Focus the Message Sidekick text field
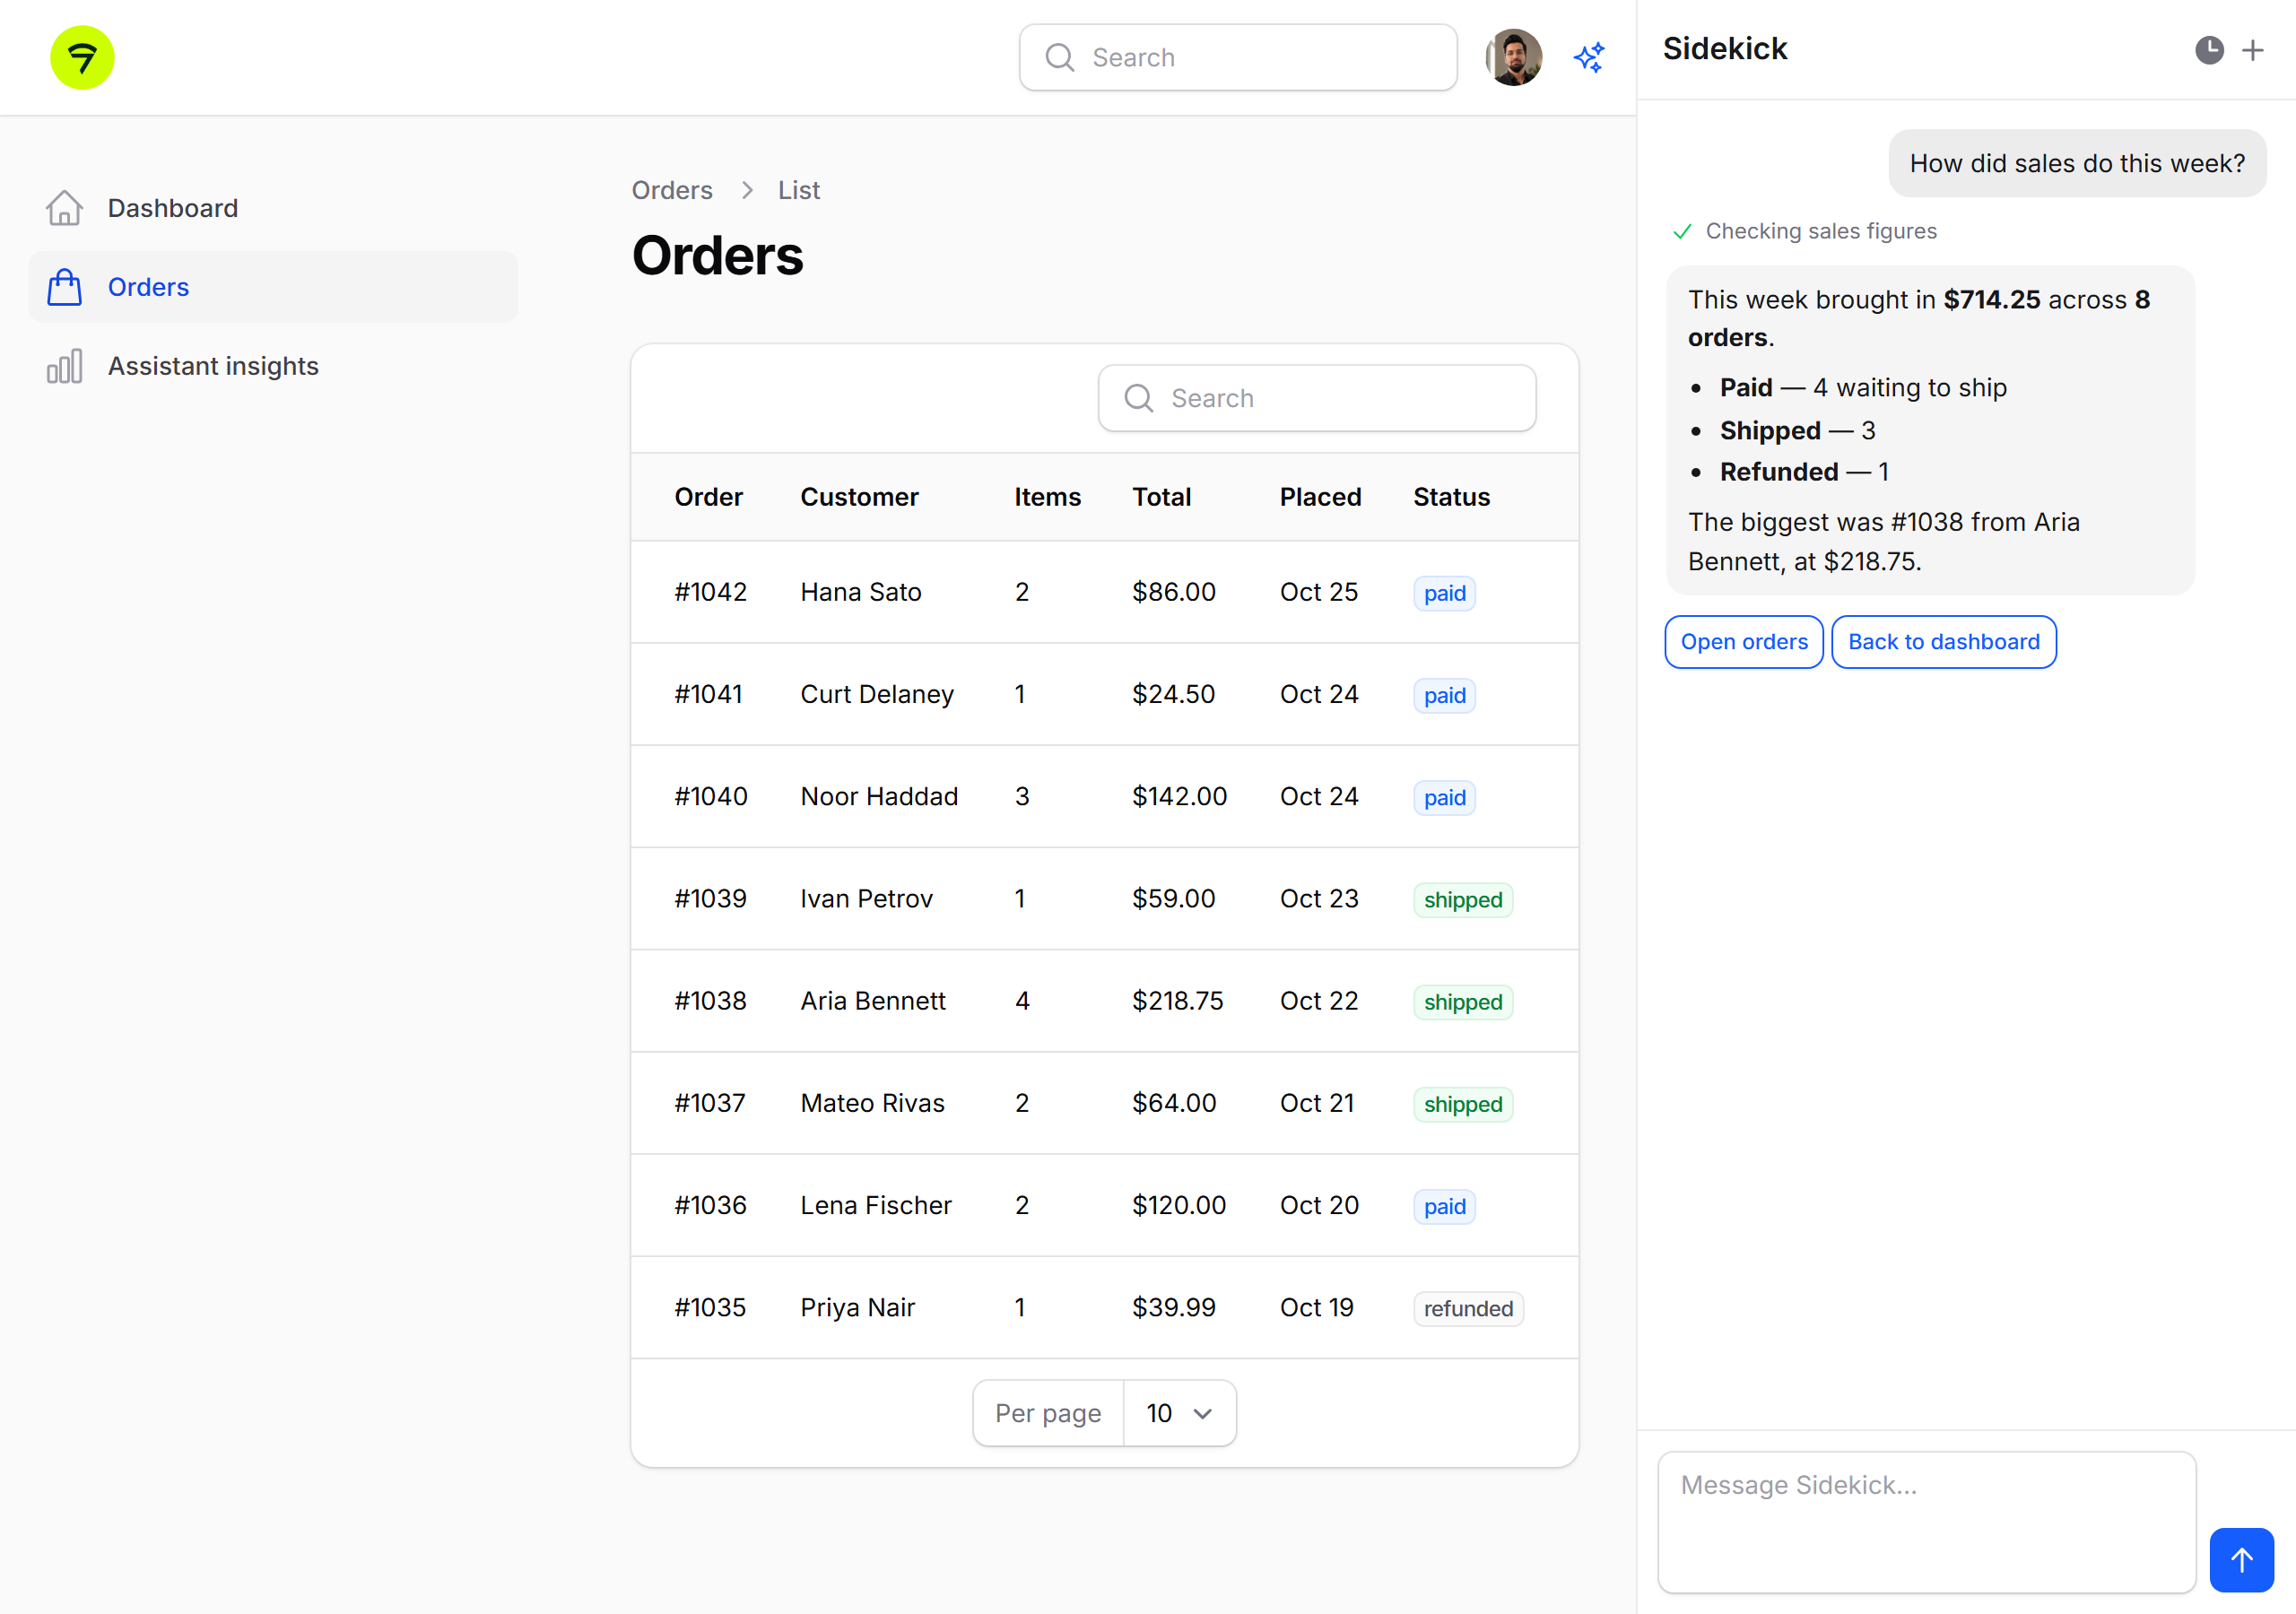 click(1926, 1521)
